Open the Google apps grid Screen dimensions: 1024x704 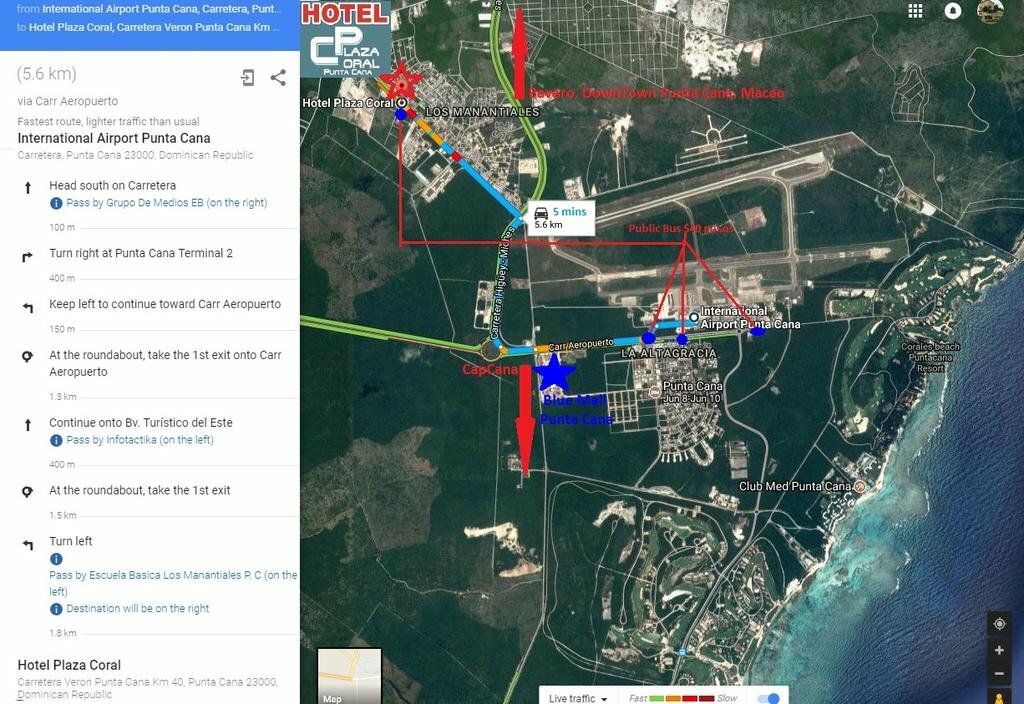pos(915,11)
